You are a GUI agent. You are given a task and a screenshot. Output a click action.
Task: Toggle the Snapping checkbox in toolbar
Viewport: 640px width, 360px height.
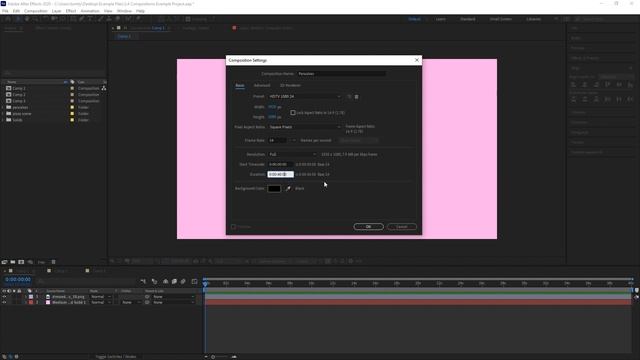(x=188, y=19)
